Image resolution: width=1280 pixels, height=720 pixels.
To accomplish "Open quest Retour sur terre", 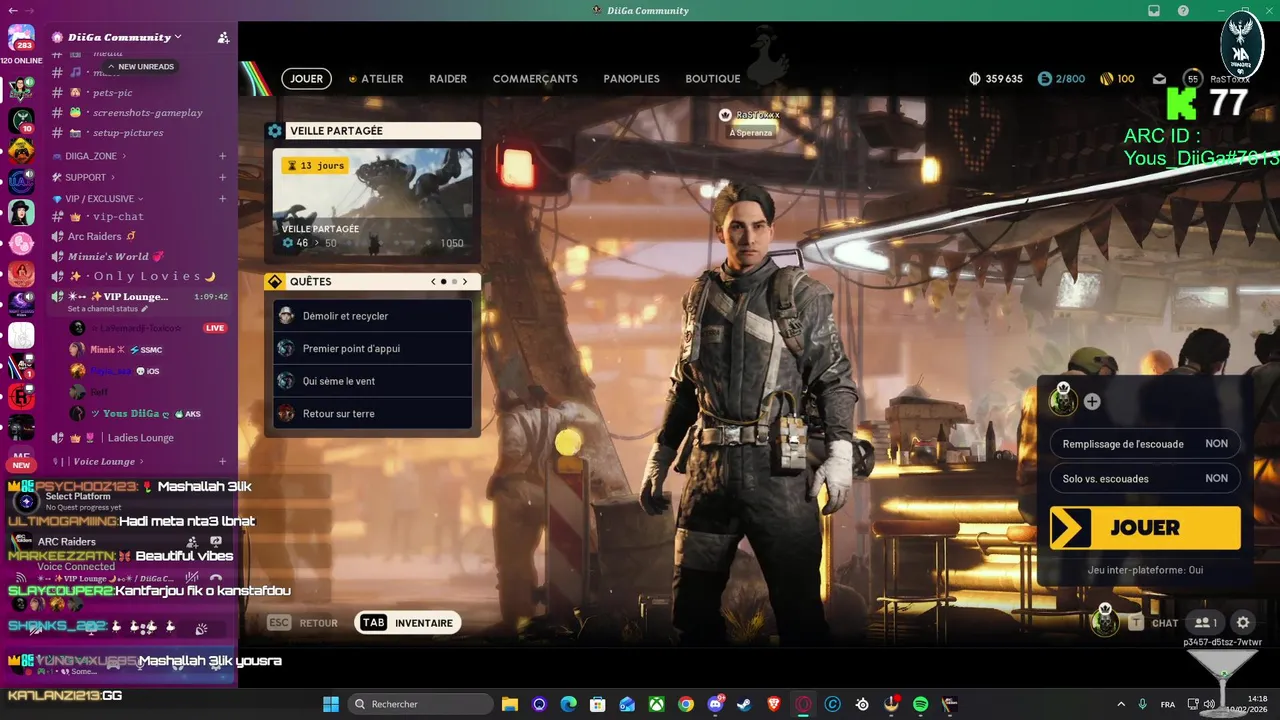I will point(372,413).
